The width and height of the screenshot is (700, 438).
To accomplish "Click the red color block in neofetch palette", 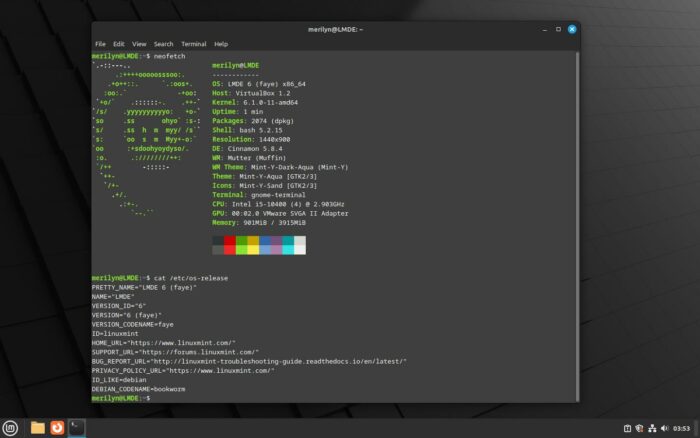I will 229,245.
